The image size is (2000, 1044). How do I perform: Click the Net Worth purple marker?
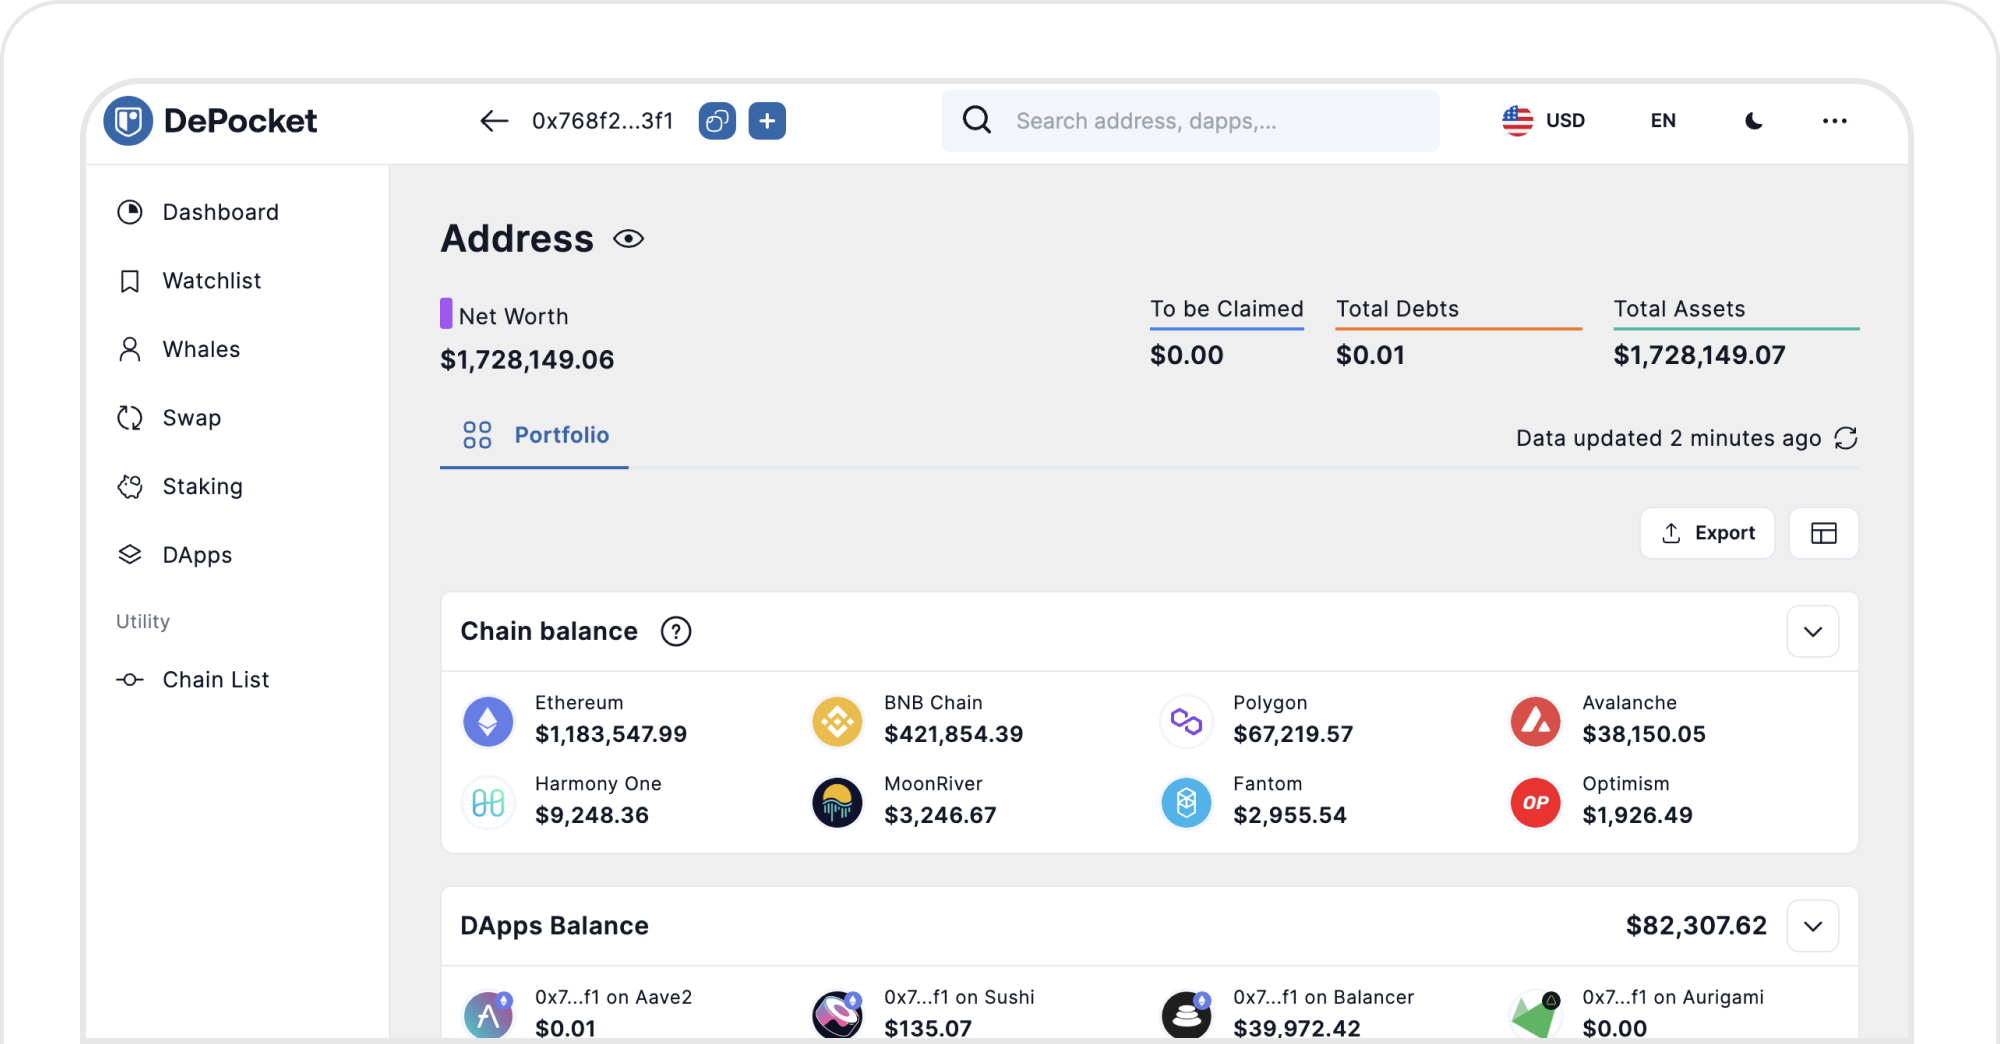pos(446,313)
